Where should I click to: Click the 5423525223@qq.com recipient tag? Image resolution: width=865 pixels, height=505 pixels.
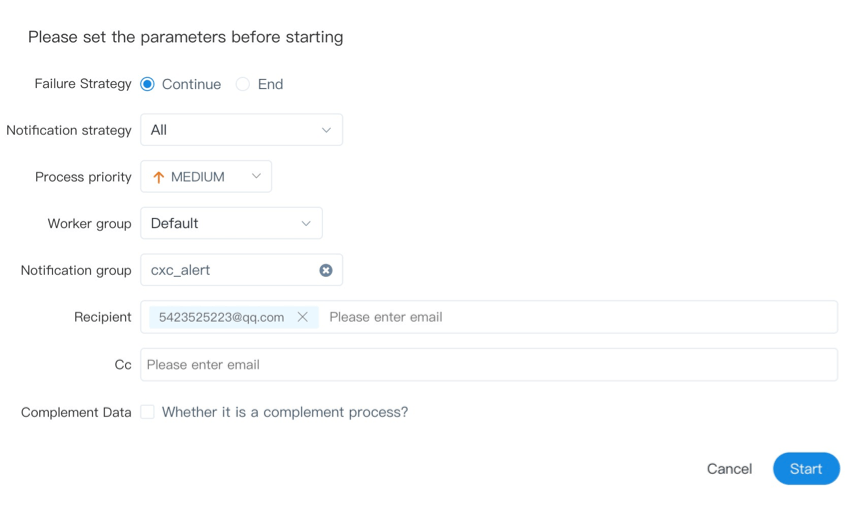click(221, 317)
